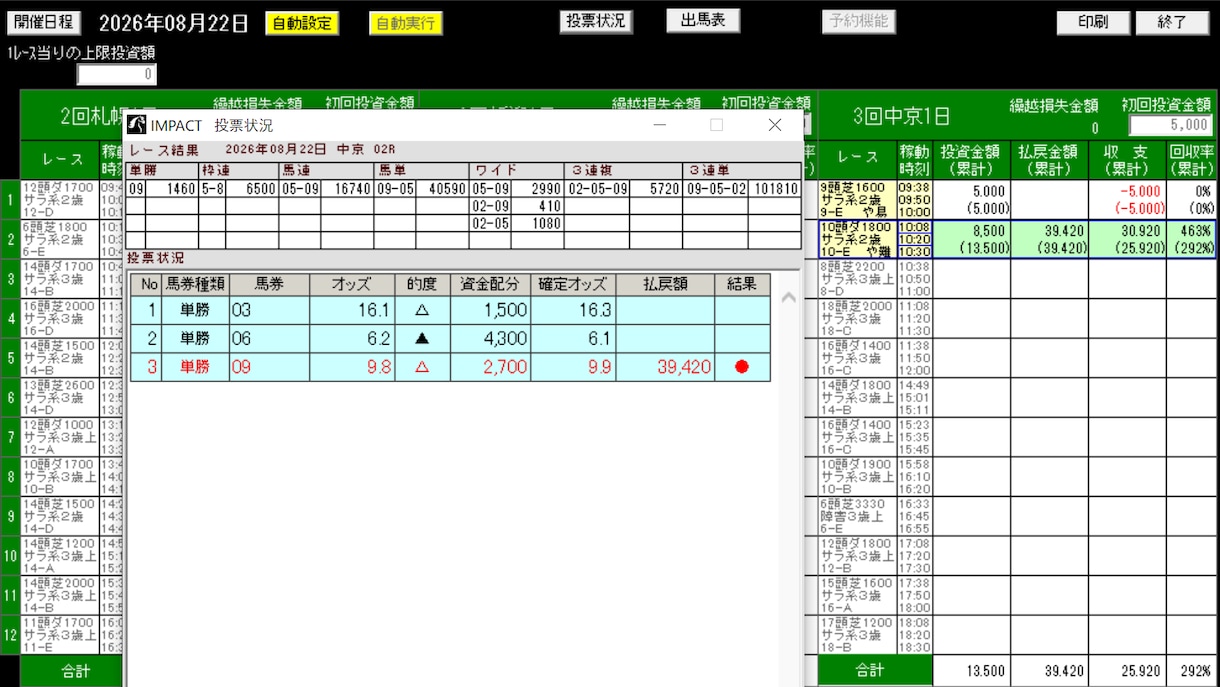Click the 終了 exit button
This screenshot has width=1220, height=687.
click(1172, 22)
